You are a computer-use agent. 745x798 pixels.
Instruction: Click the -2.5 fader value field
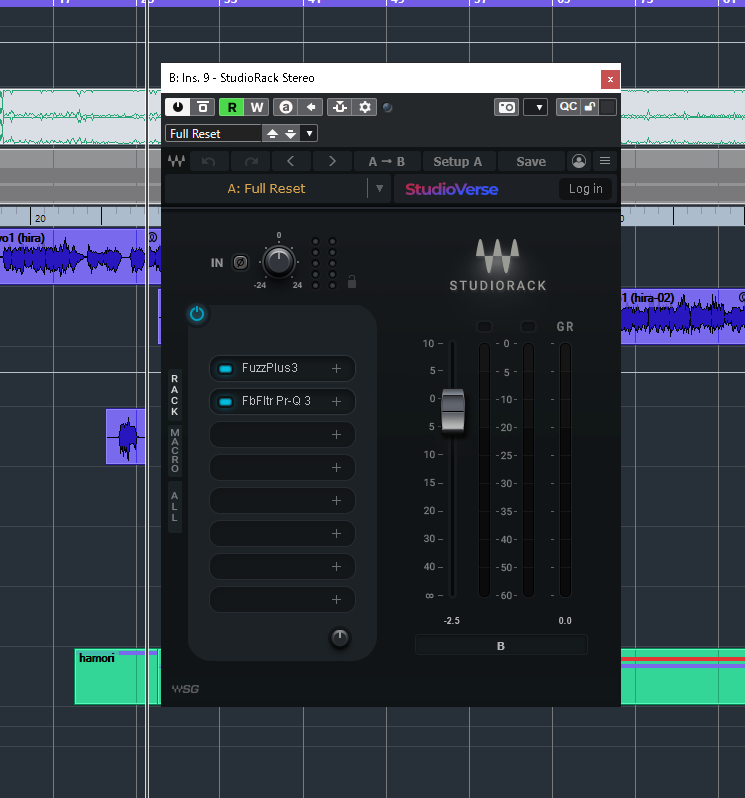(451, 621)
